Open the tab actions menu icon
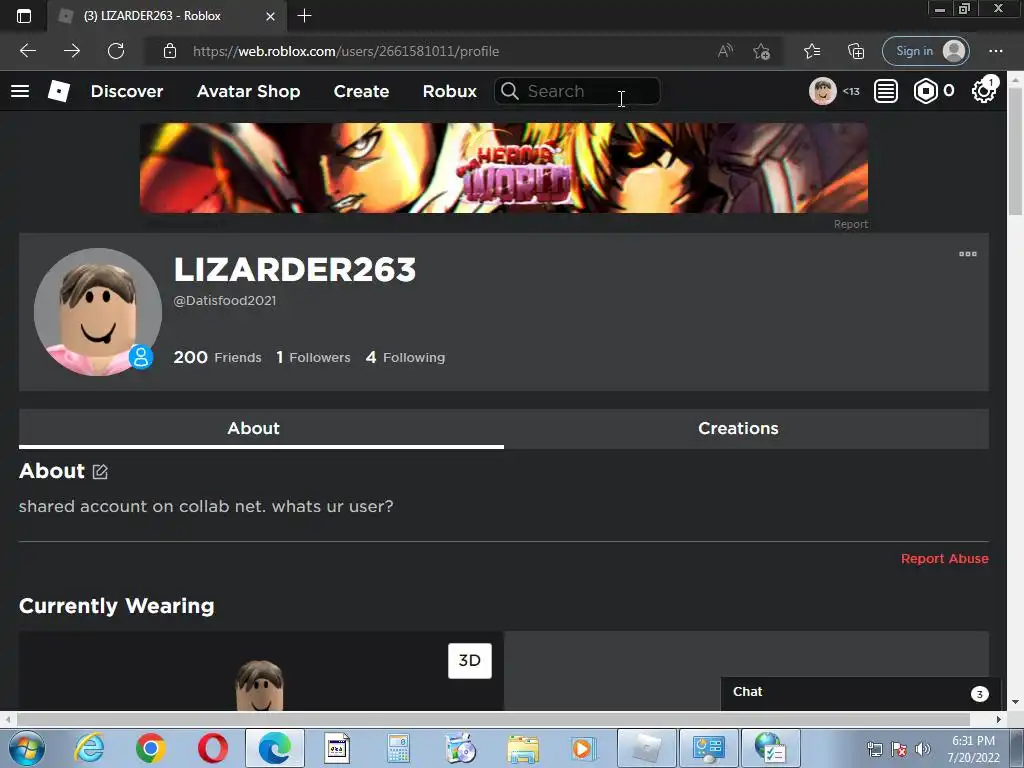1024x768 pixels. click(x=24, y=16)
